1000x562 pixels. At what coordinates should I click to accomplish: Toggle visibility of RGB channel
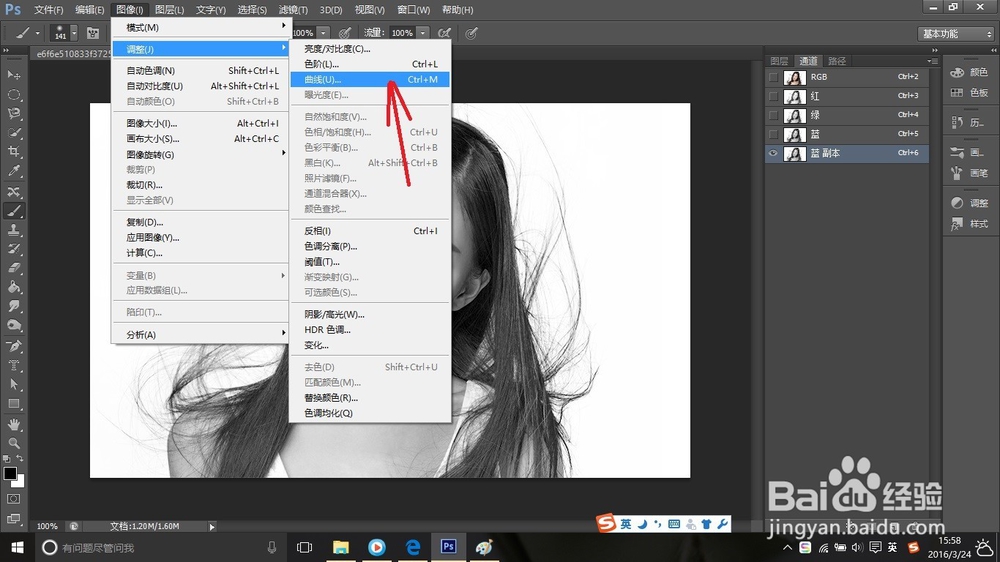pyautogui.click(x=774, y=77)
